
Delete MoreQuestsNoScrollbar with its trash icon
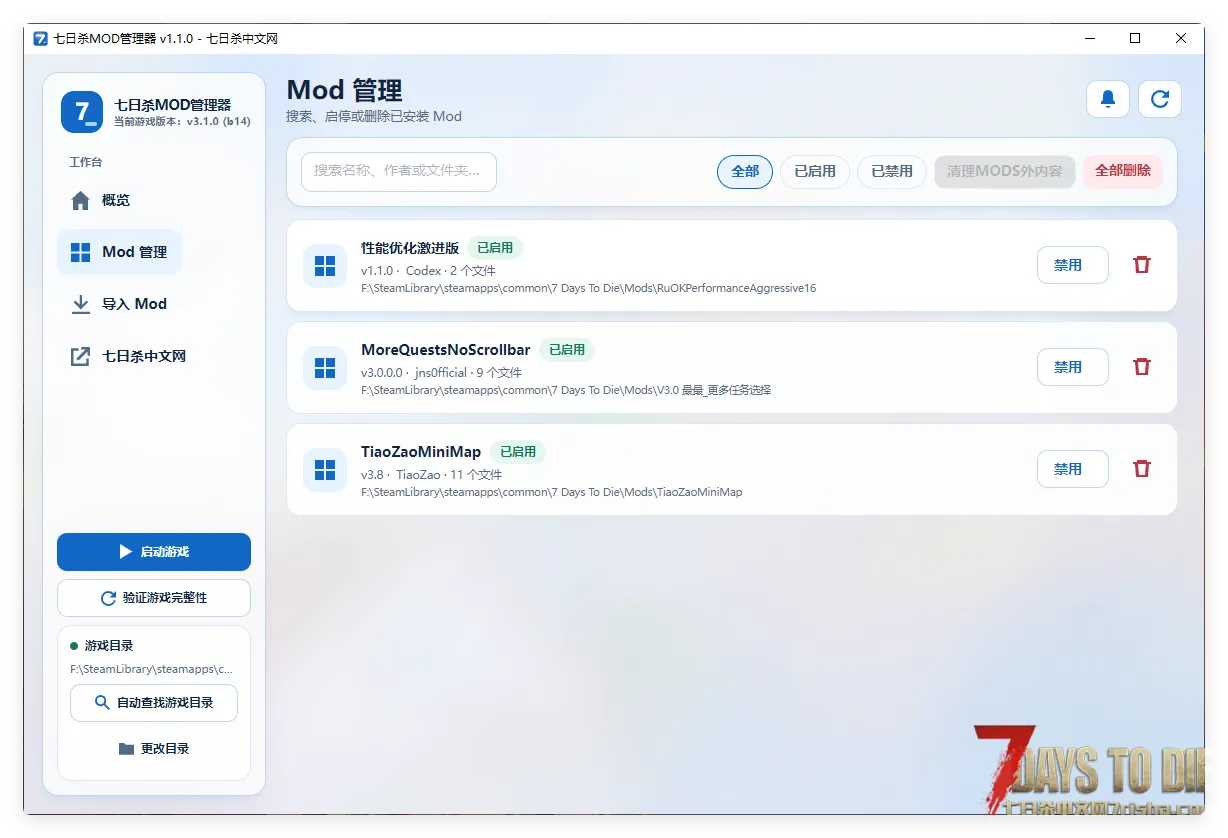coord(1142,367)
